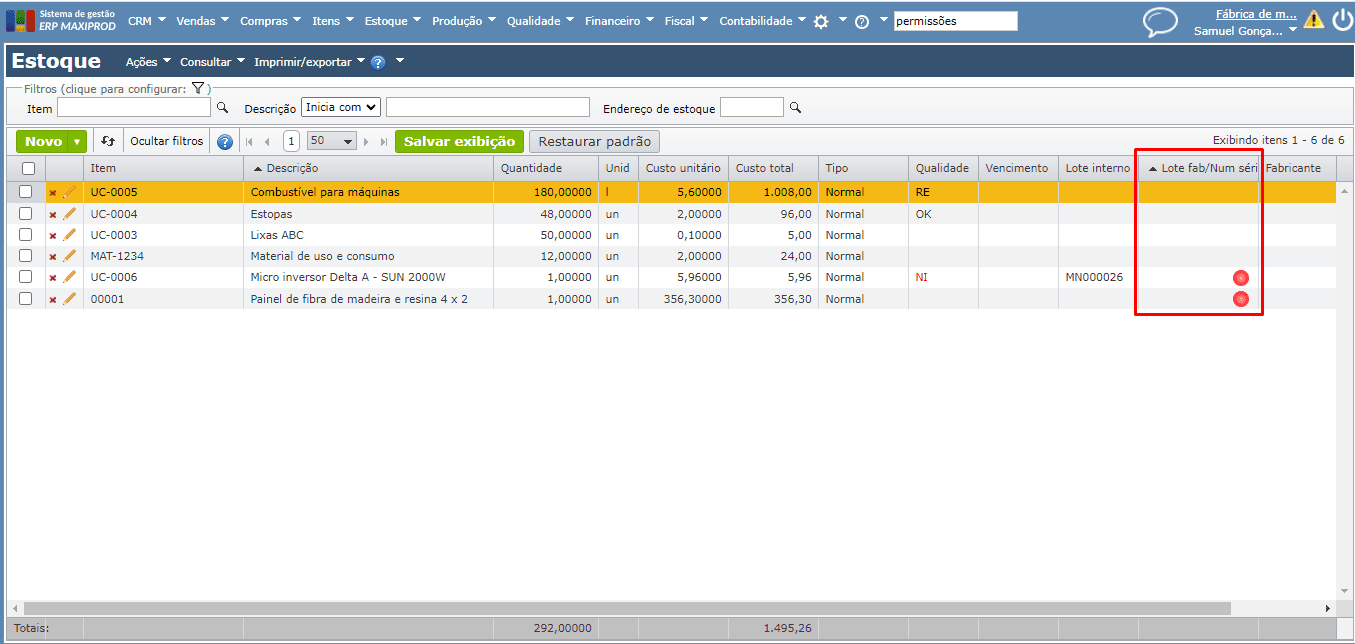Check the UC-0005 row checkbox

point(26,192)
